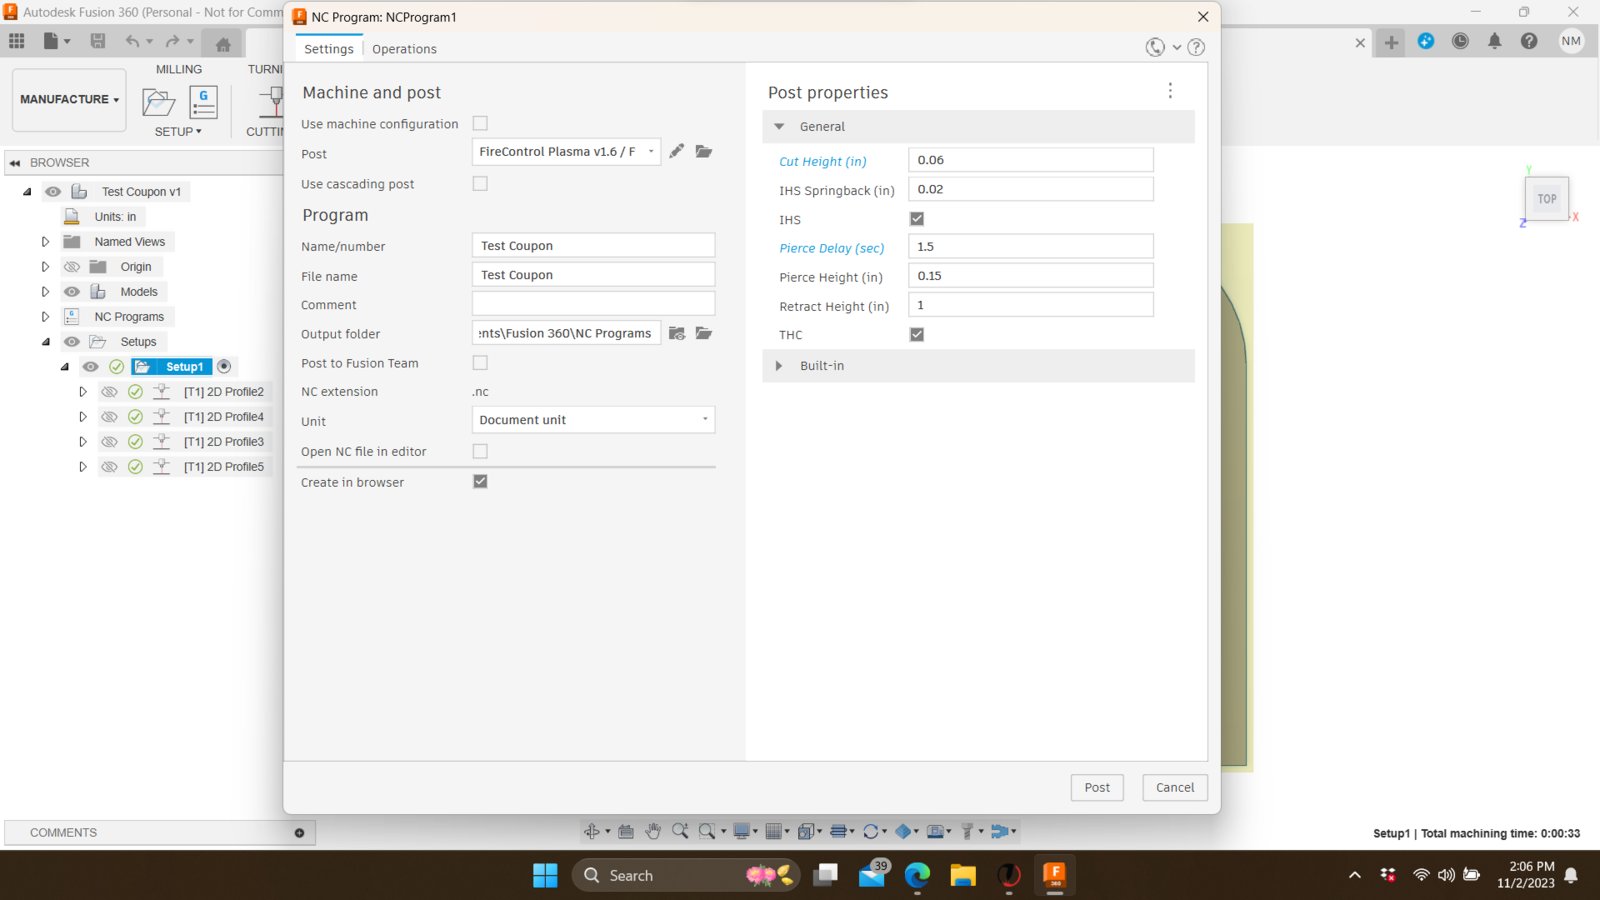Select the 2D Profile3 operation
Viewport: 1600px width, 900px height.
click(x=224, y=442)
